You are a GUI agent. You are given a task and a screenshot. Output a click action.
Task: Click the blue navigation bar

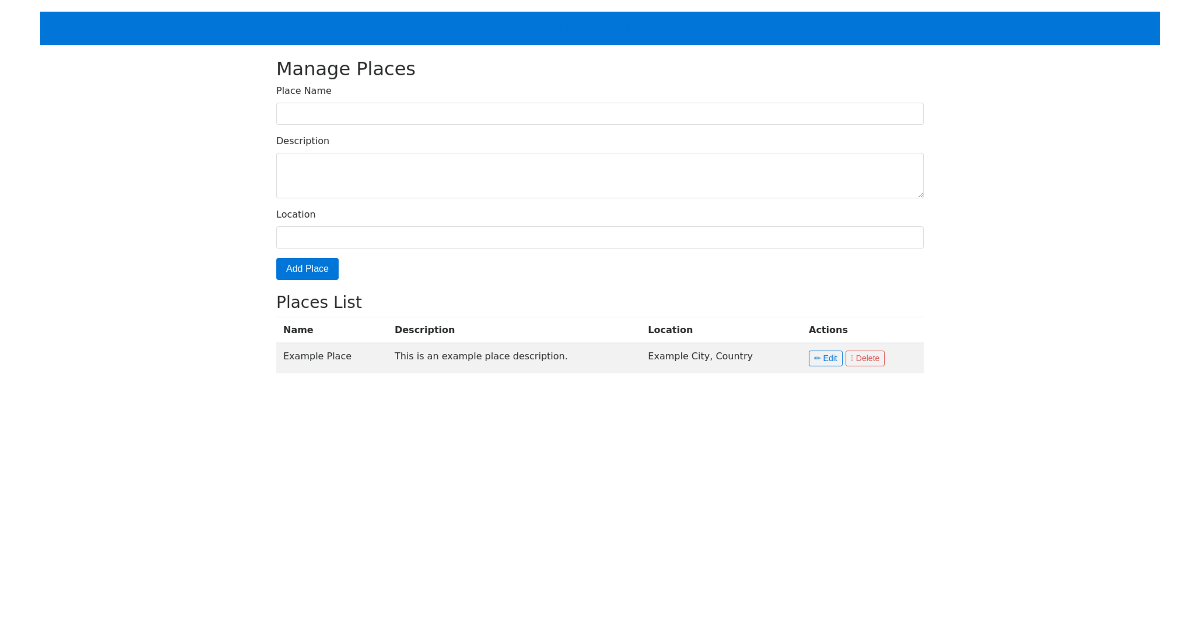click(600, 28)
